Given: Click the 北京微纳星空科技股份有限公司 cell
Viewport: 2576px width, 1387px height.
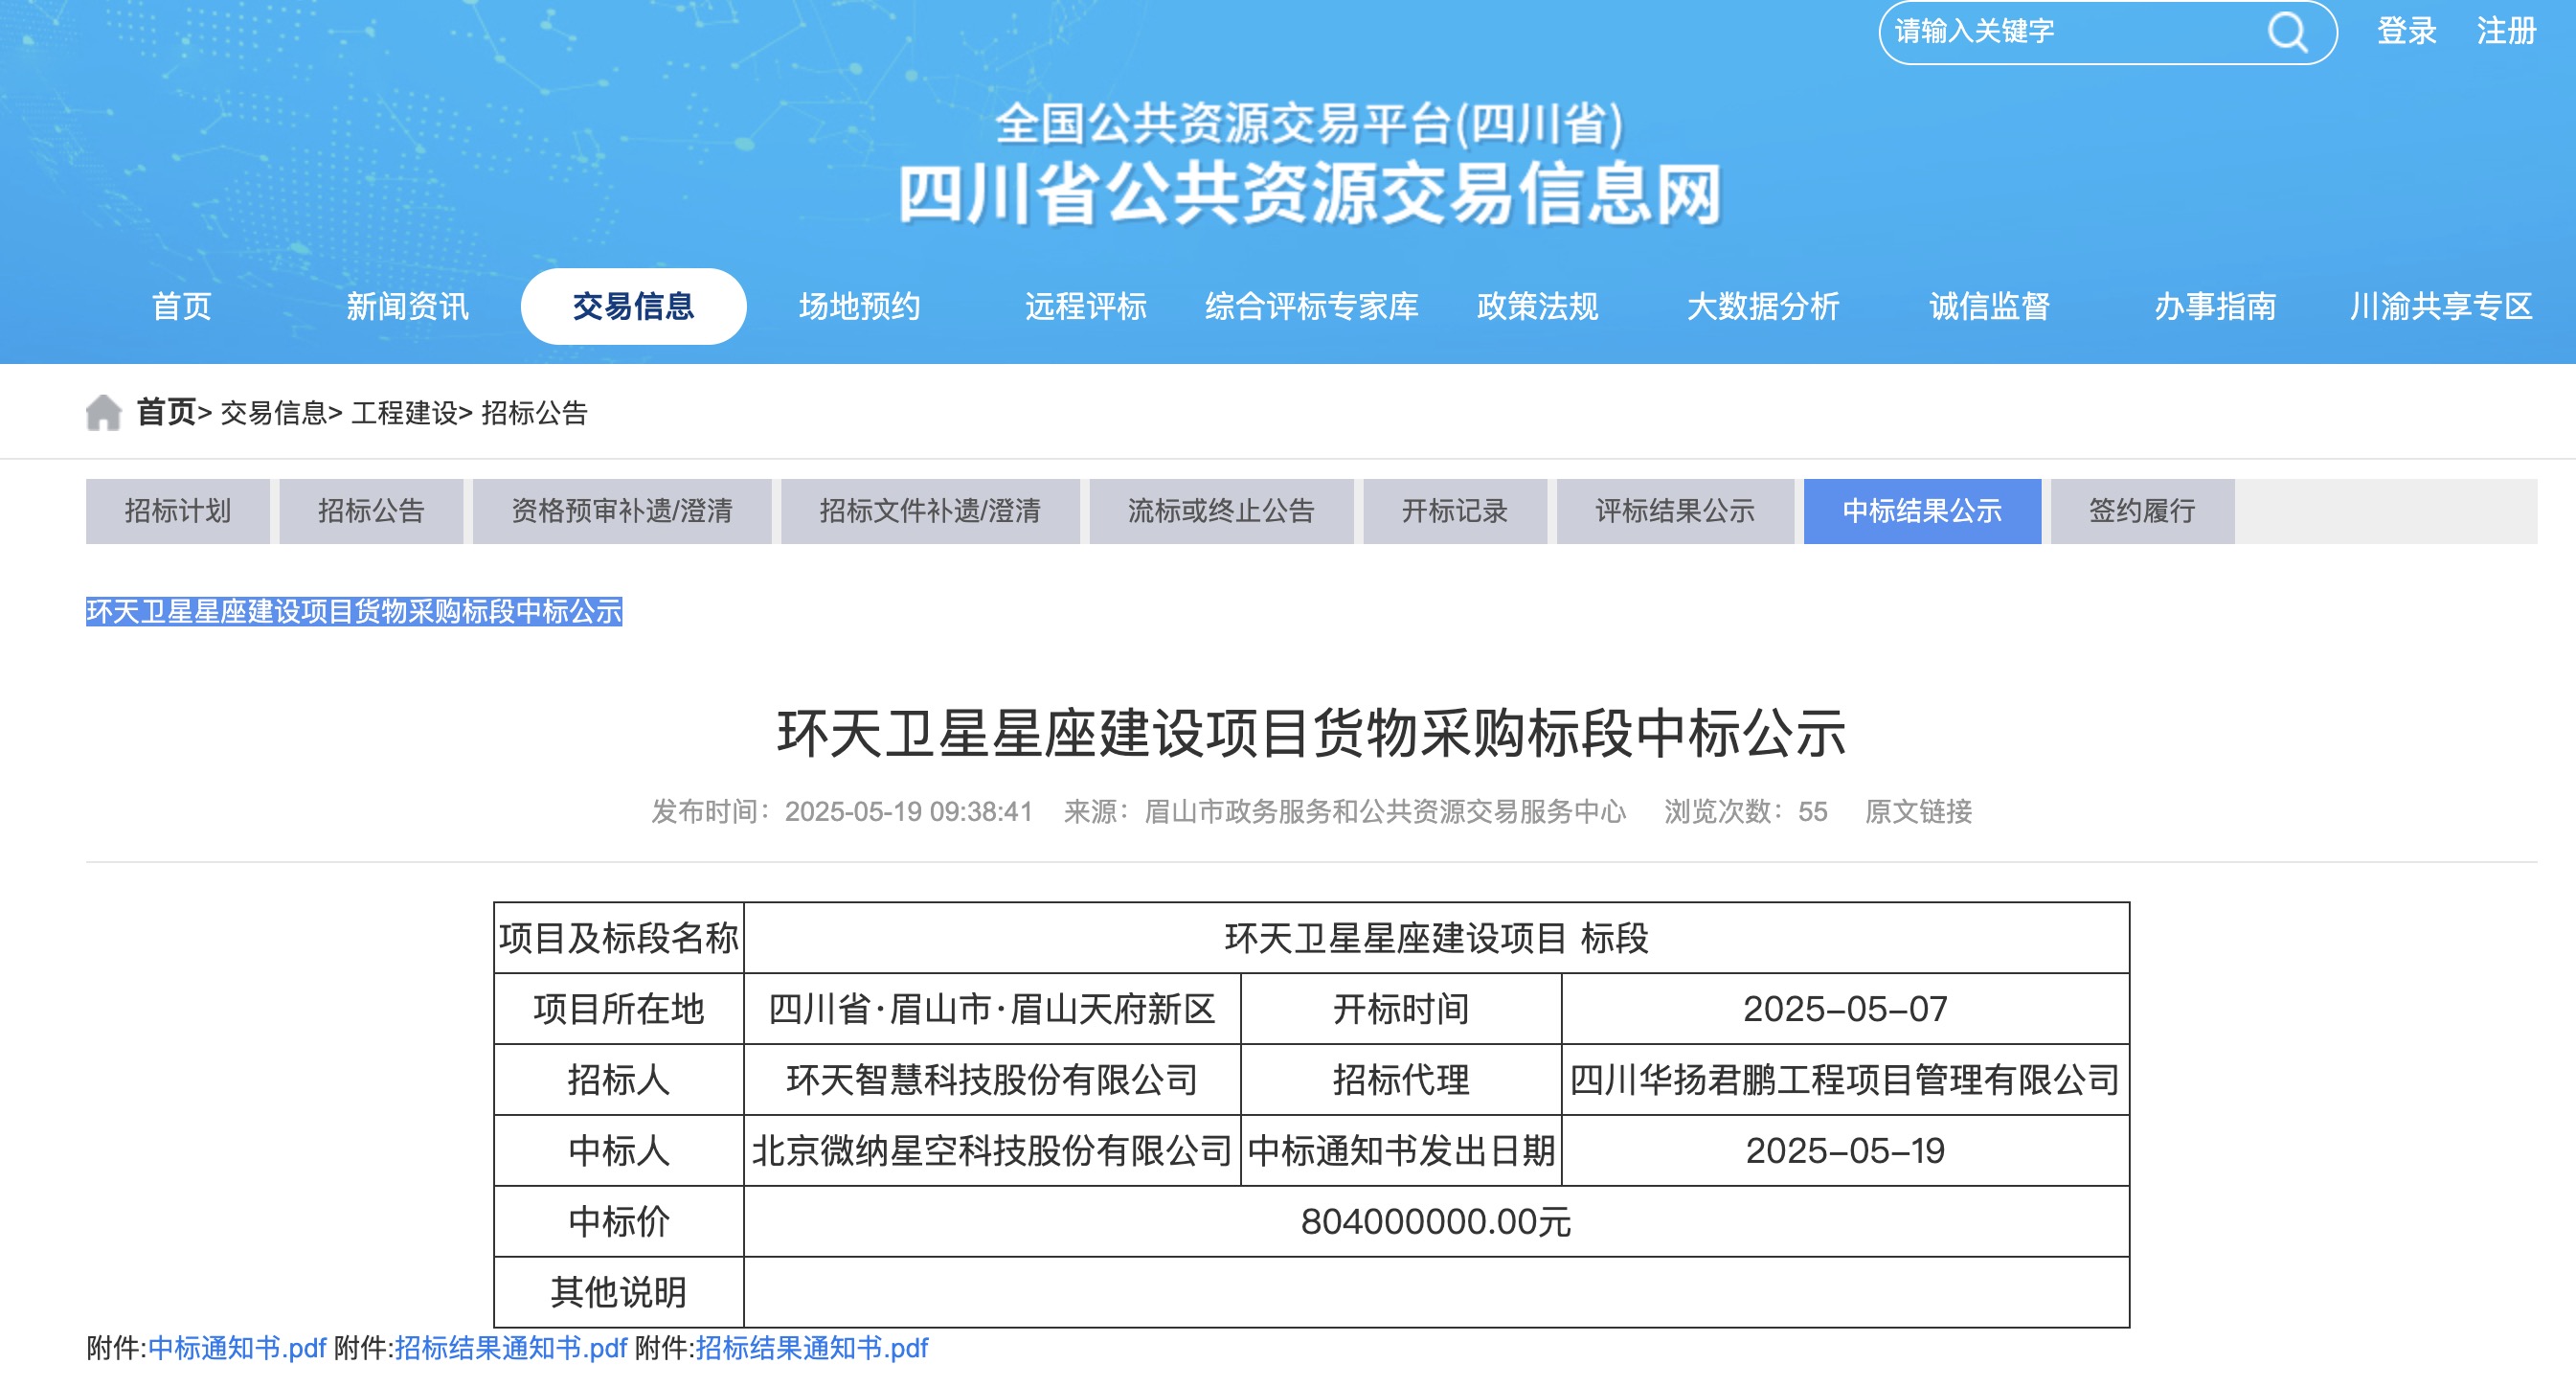Looking at the screenshot, I should coord(992,1151).
